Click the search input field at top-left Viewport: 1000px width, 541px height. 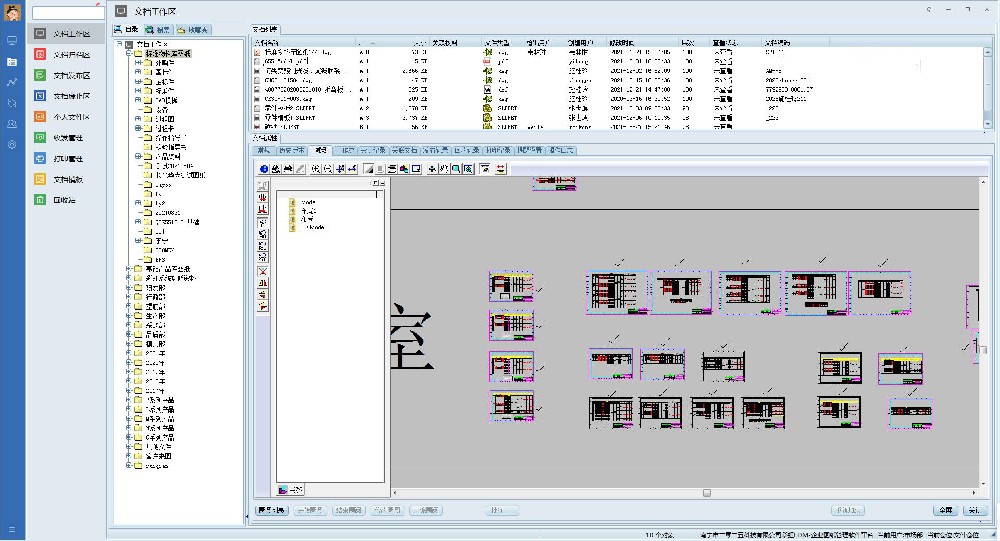click(x=66, y=12)
